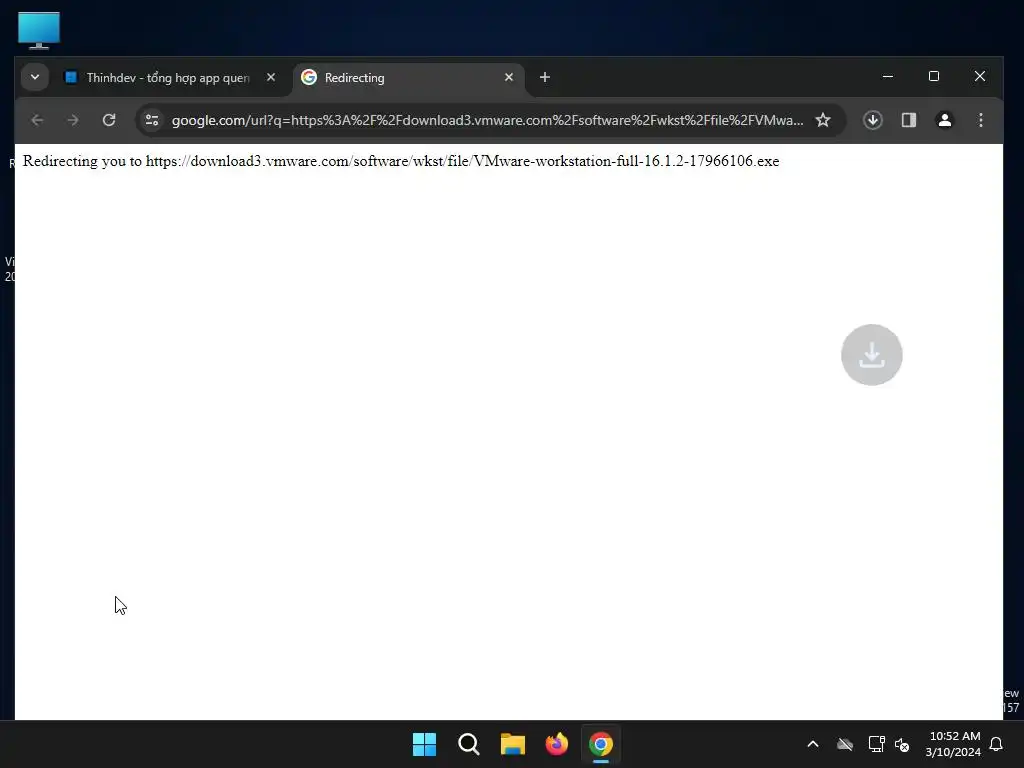Open the Chrome profile menu
Screen dimensions: 1024x768
[x=944, y=120]
